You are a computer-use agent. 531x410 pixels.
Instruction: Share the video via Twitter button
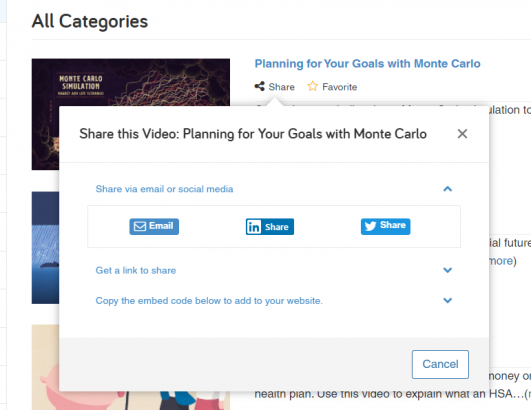385,226
